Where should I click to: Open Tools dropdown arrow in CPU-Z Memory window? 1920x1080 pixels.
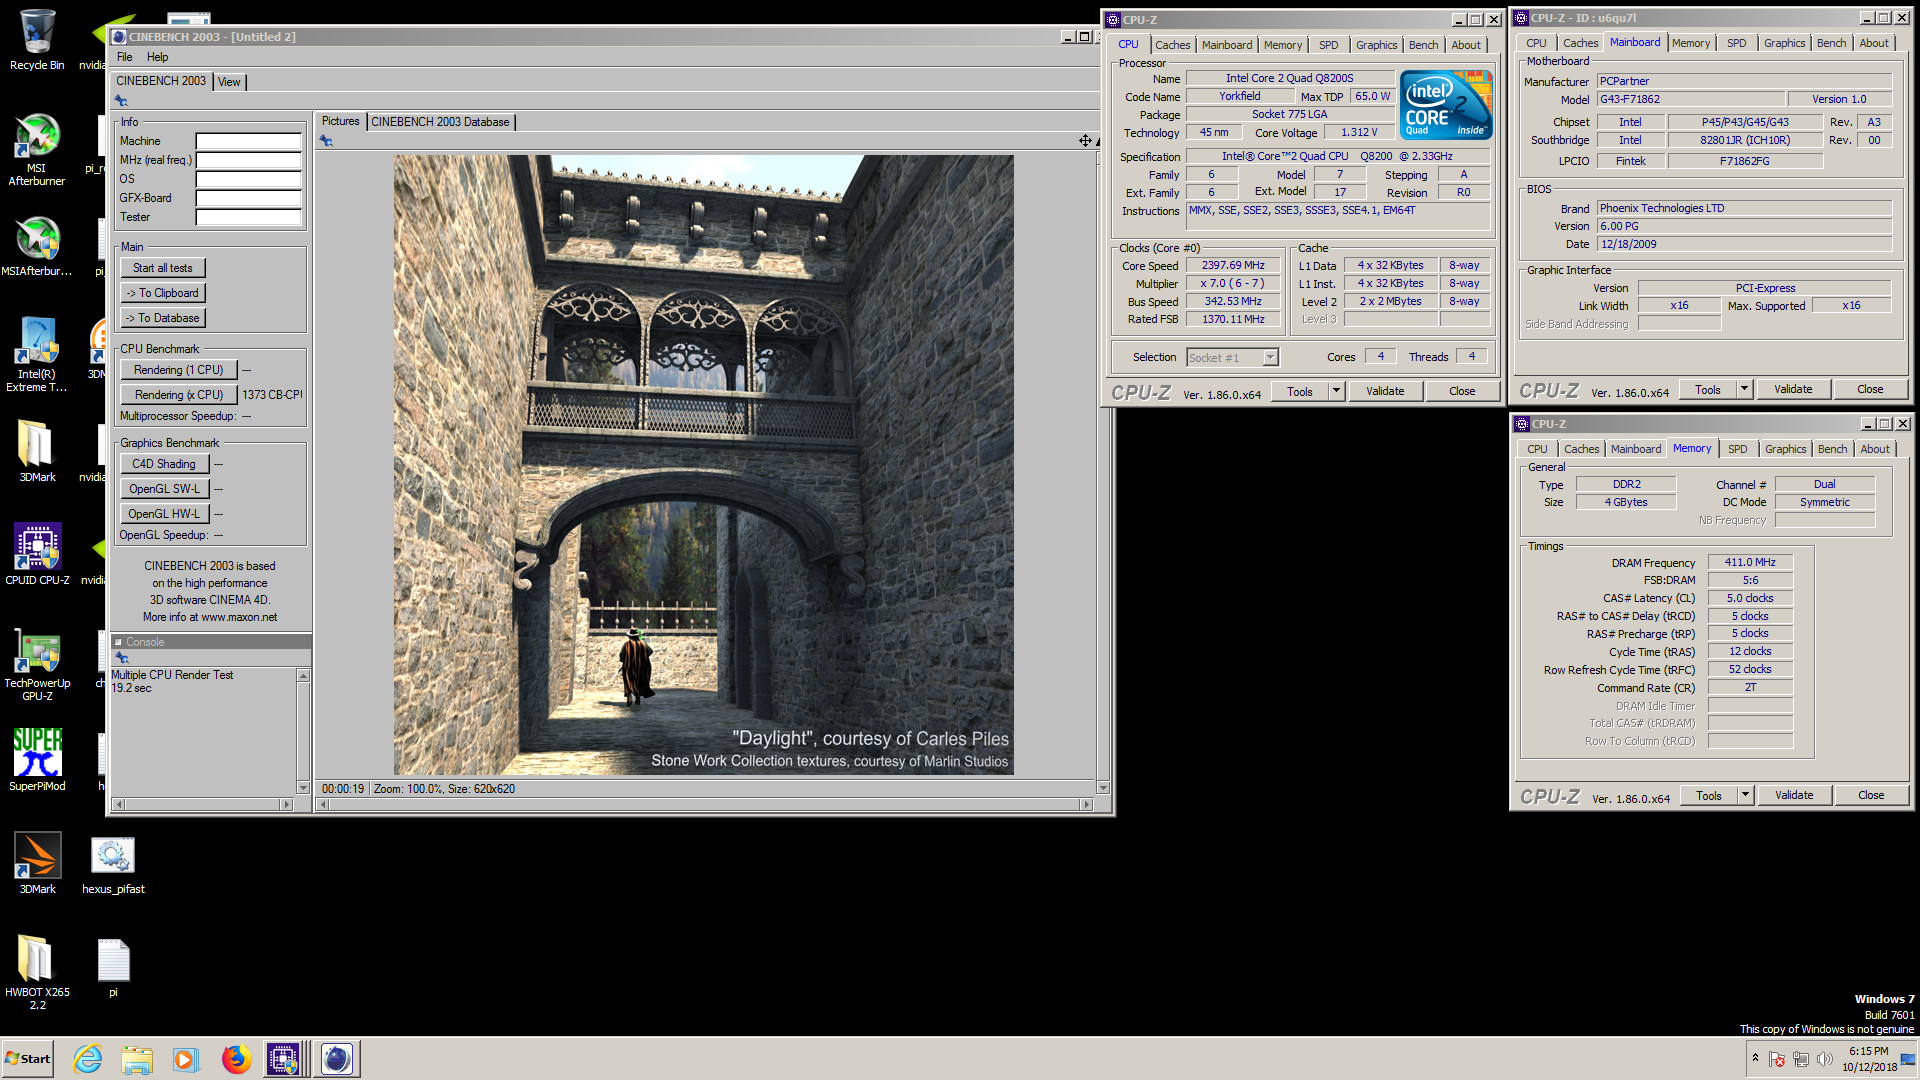pyautogui.click(x=1745, y=795)
